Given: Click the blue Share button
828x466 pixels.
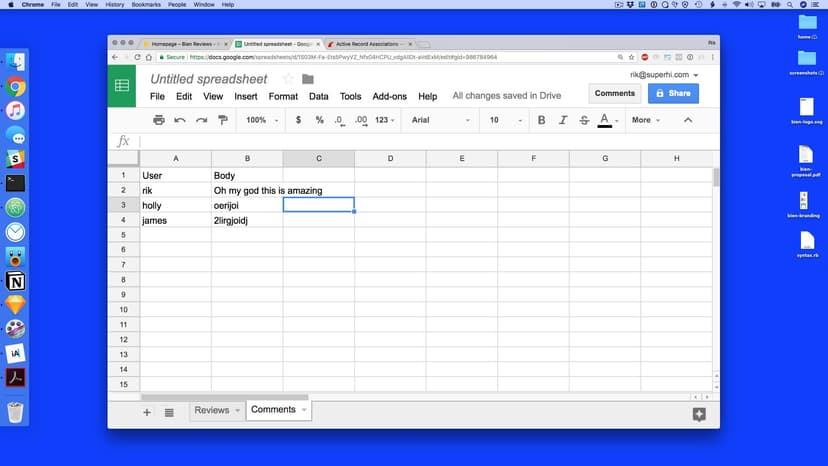Looking at the screenshot, I should click(673, 93).
